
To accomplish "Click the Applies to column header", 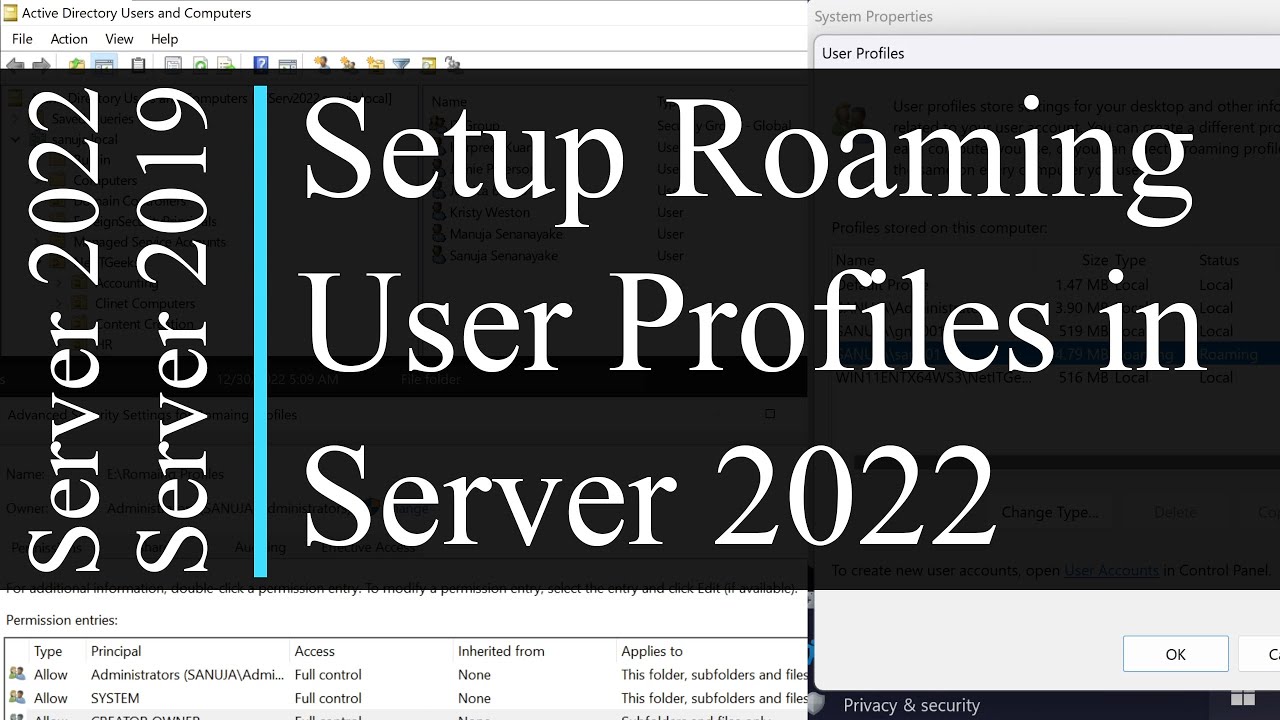I will (x=652, y=651).
